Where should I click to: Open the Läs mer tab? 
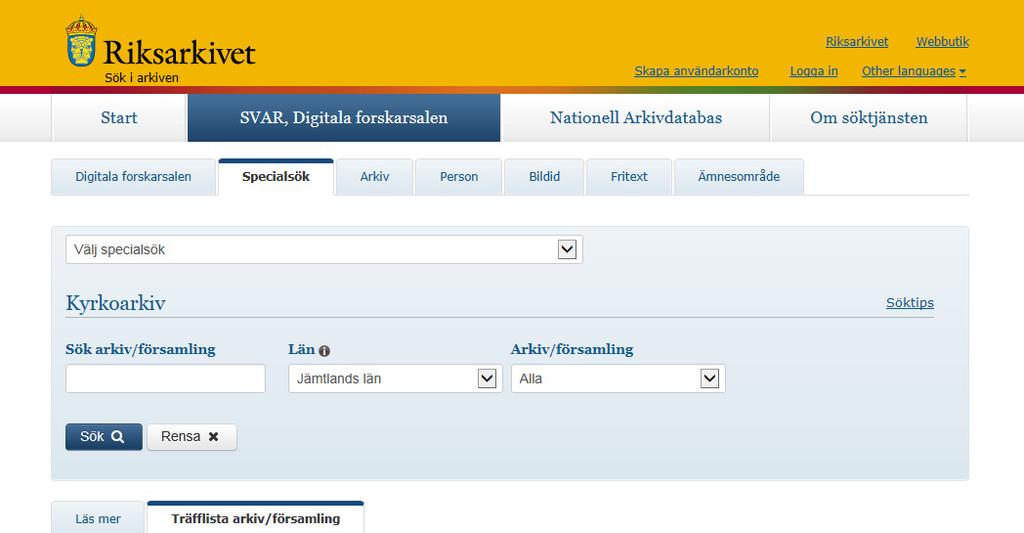[x=98, y=519]
